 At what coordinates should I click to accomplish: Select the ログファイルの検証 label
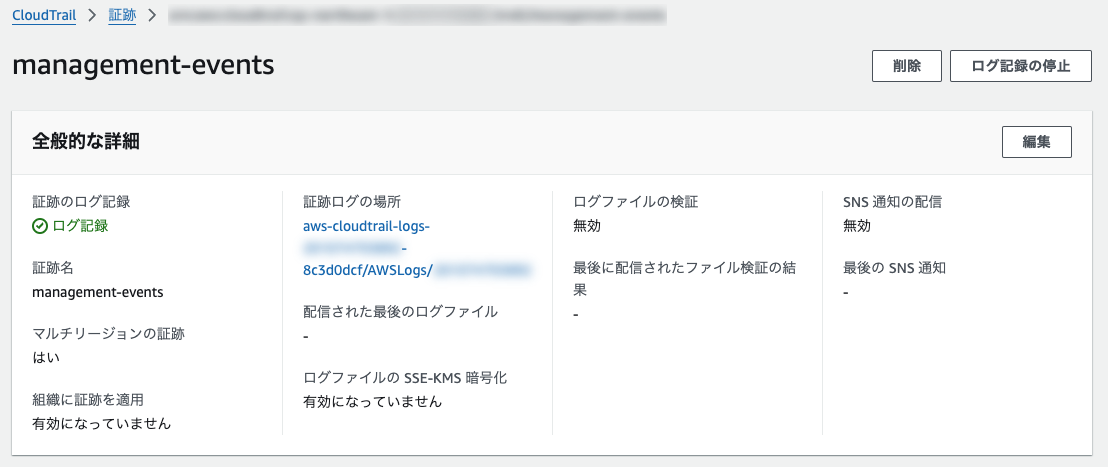pos(636,201)
